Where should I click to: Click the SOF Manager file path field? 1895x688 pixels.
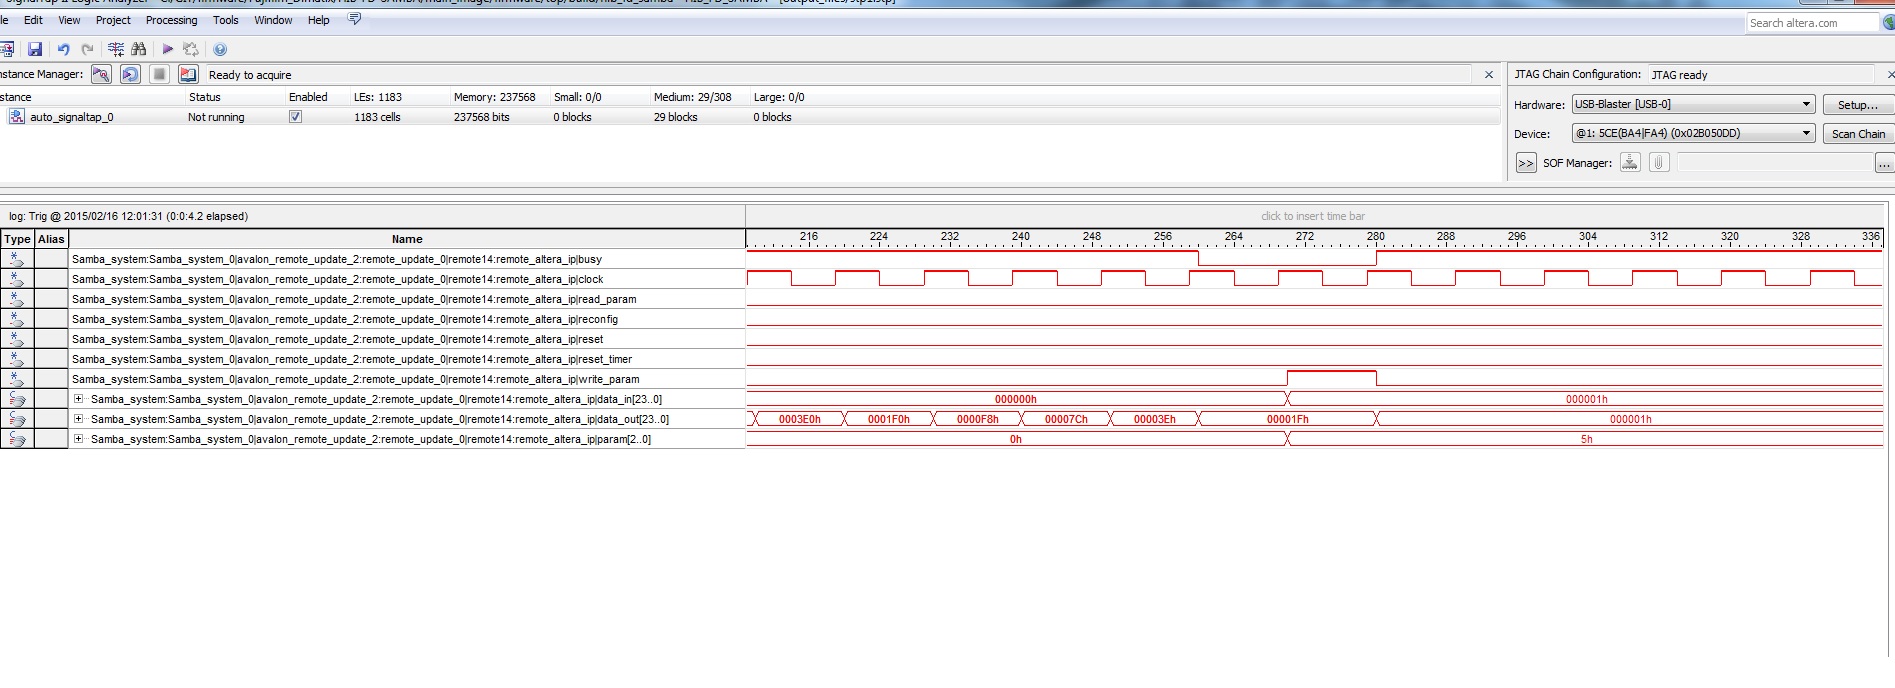pyautogui.click(x=1775, y=163)
